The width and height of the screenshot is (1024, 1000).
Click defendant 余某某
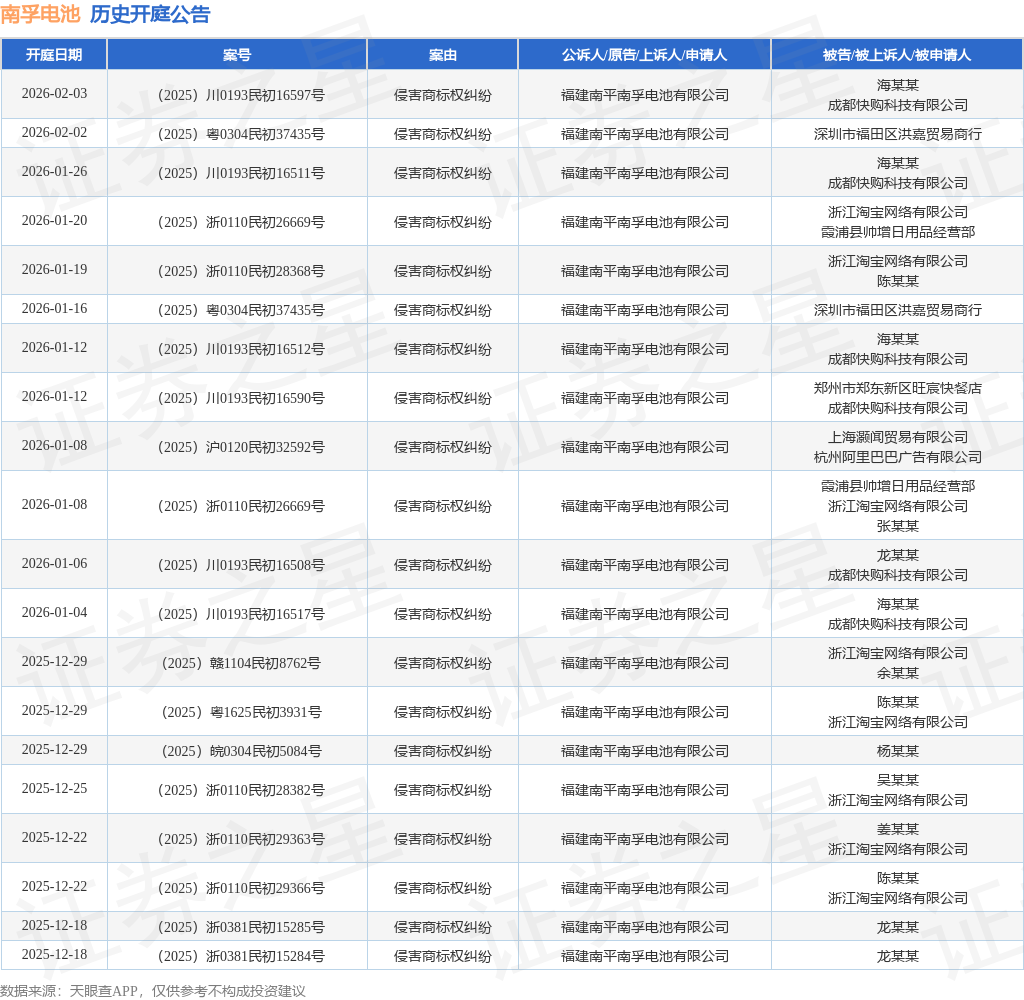tap(898, 673)
